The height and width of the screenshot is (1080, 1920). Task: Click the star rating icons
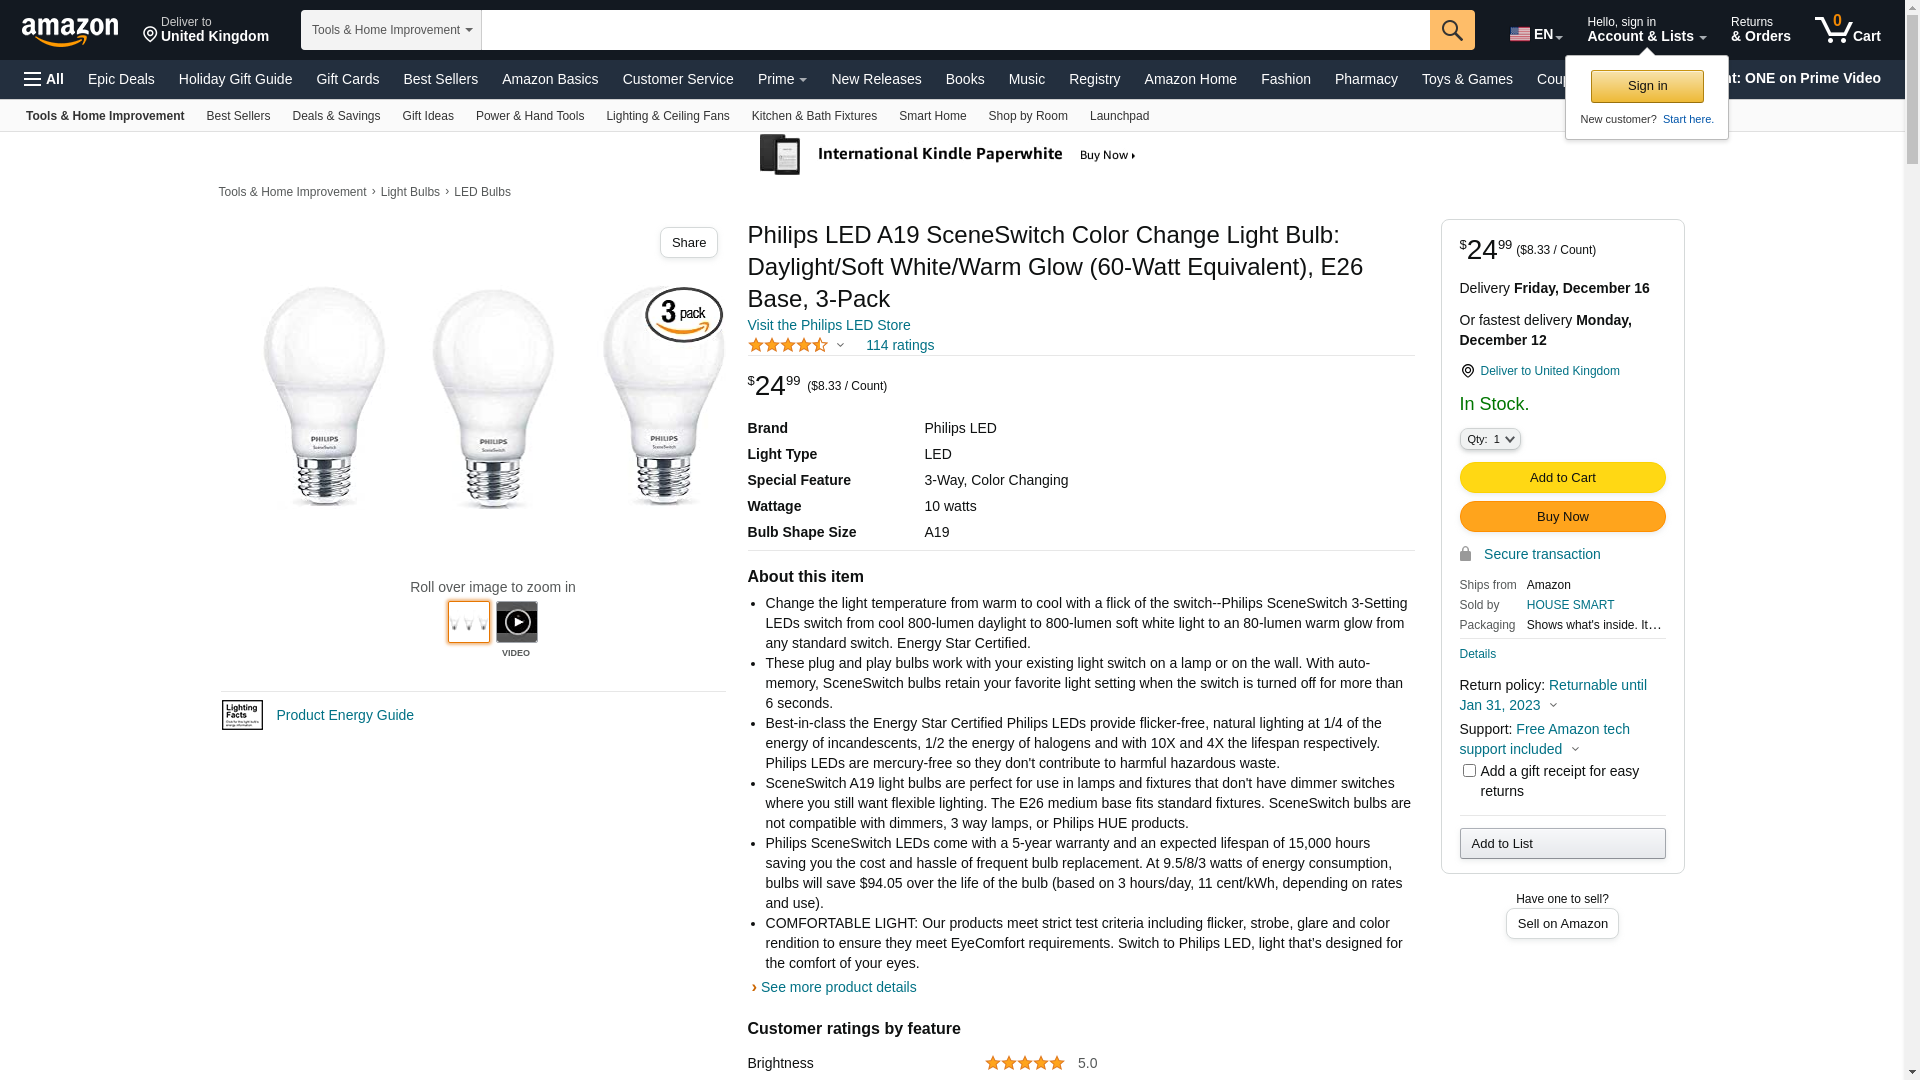pos(788,346)
